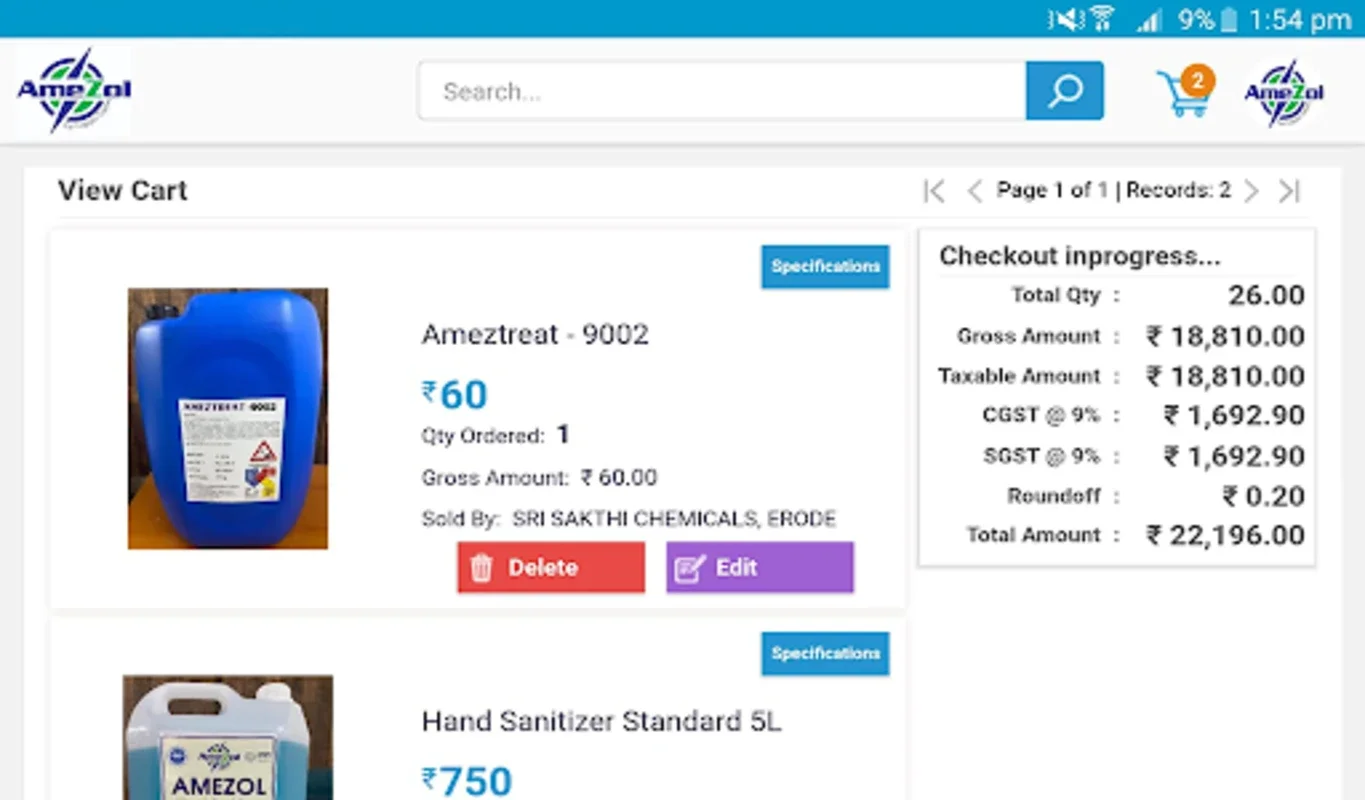The image size is (1365, 800).
Task: Click the ₹750 price of Hand Sanitizer
Action: (x=467, y=781)
